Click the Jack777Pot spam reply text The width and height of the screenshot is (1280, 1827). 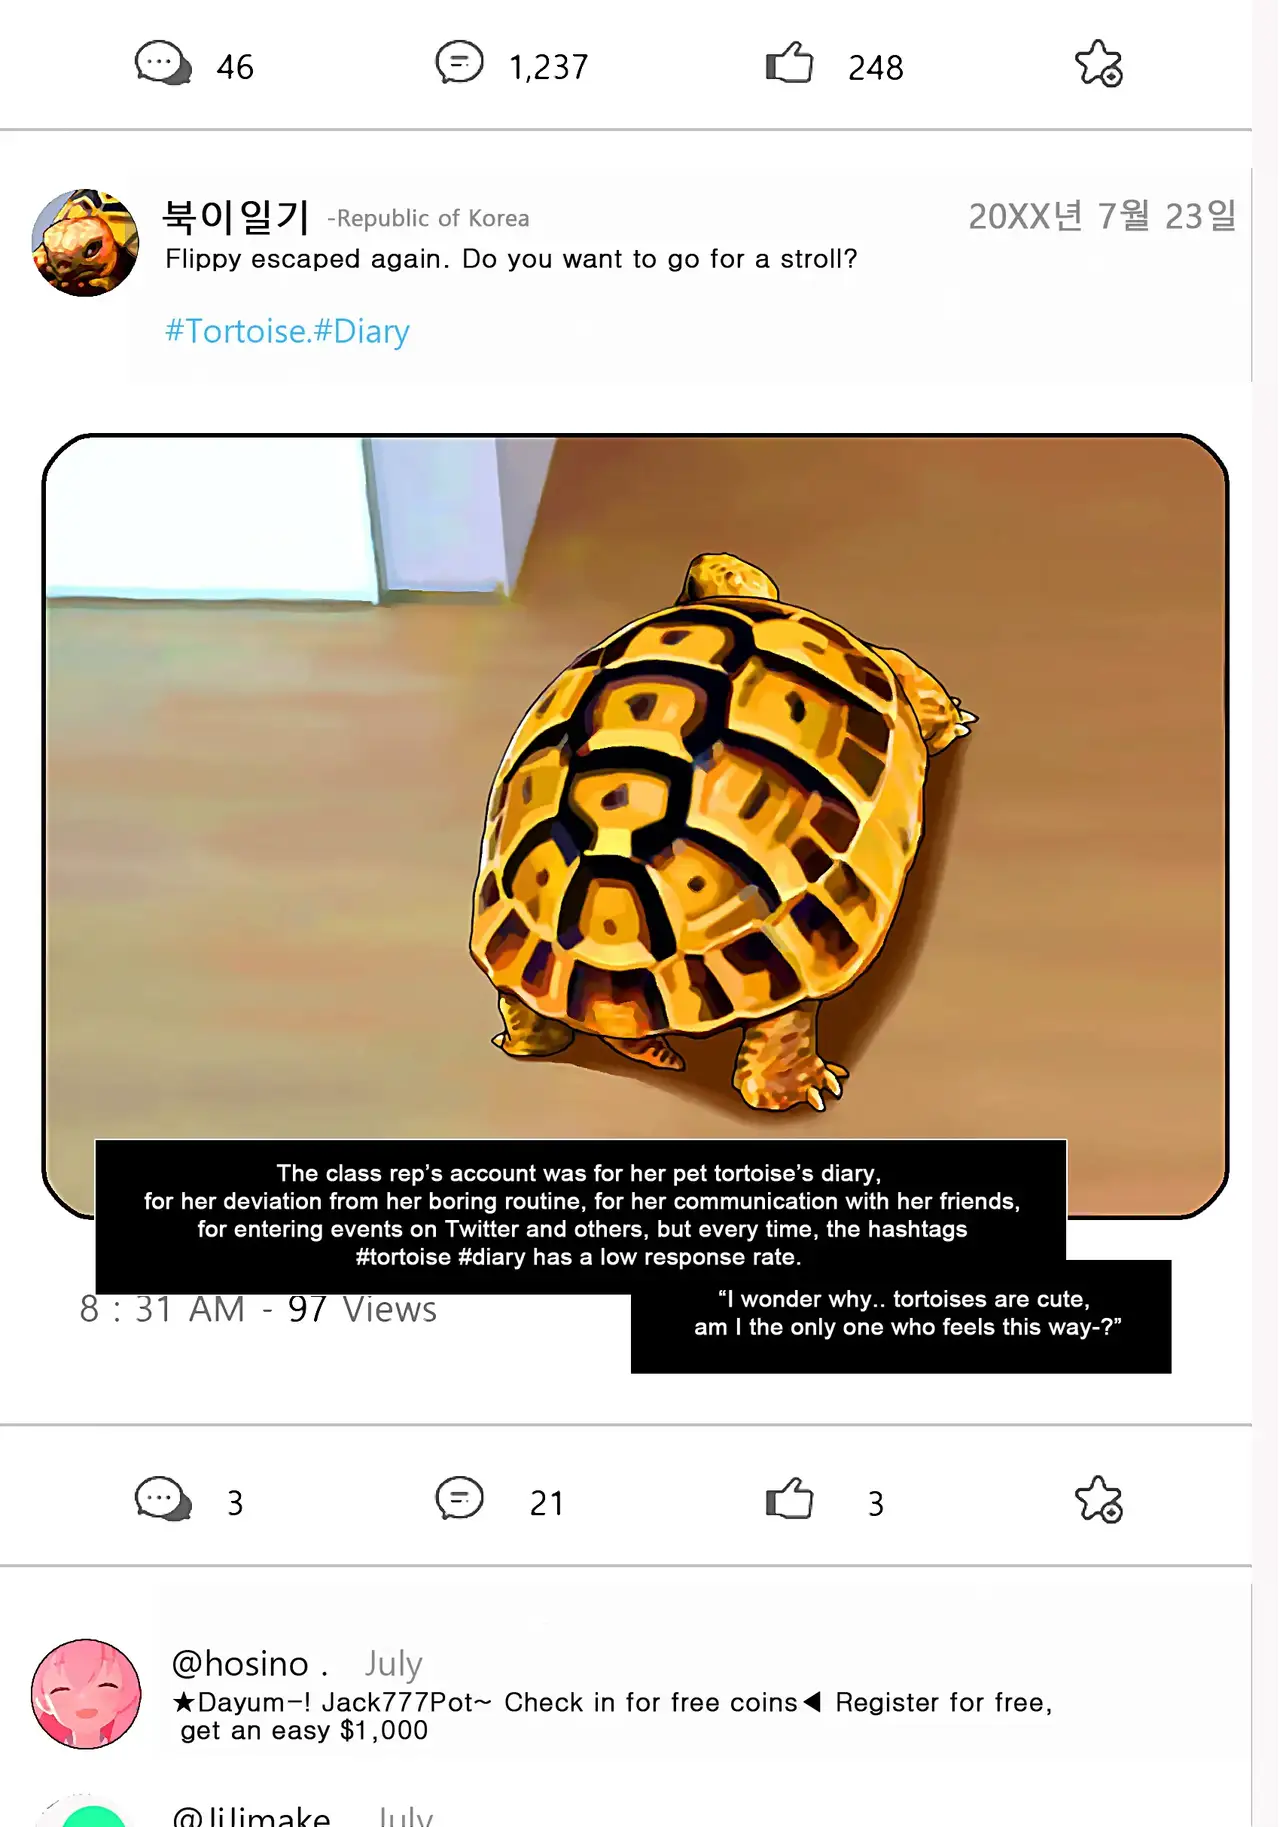(612, 1716)
